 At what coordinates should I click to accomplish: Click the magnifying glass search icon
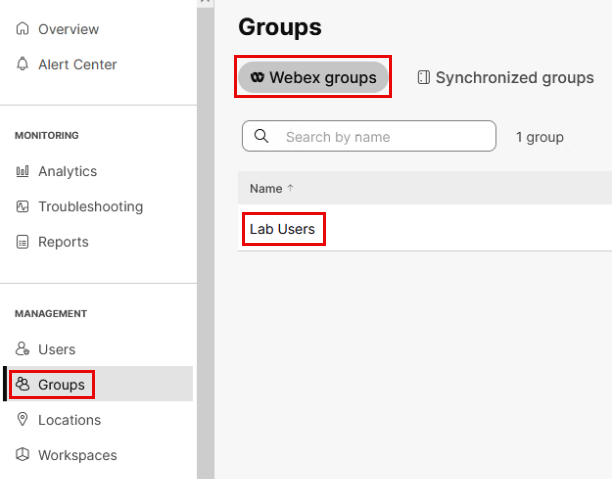pyautogui.click(x=262, y=136)
